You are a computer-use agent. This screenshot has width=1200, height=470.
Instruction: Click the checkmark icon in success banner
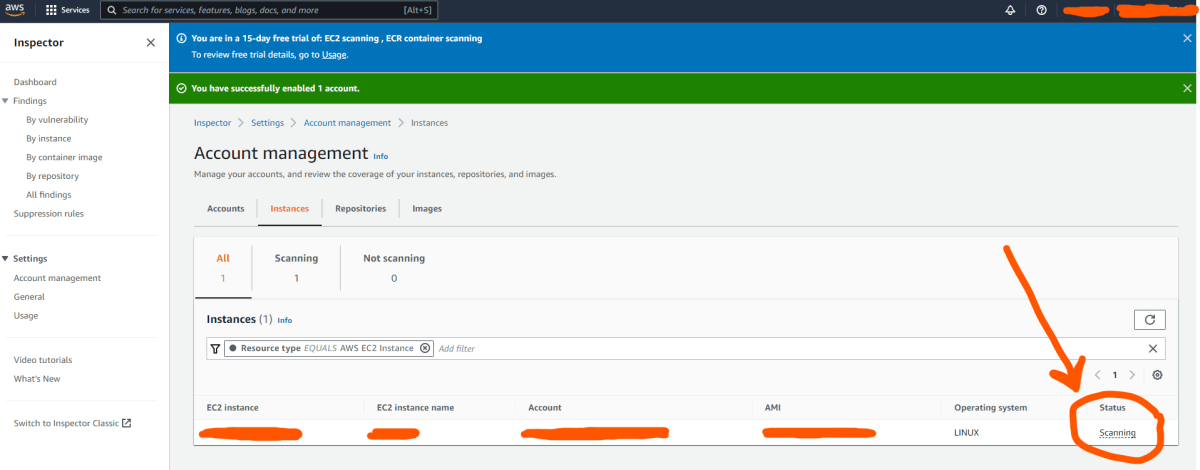(x=181, y=88)
